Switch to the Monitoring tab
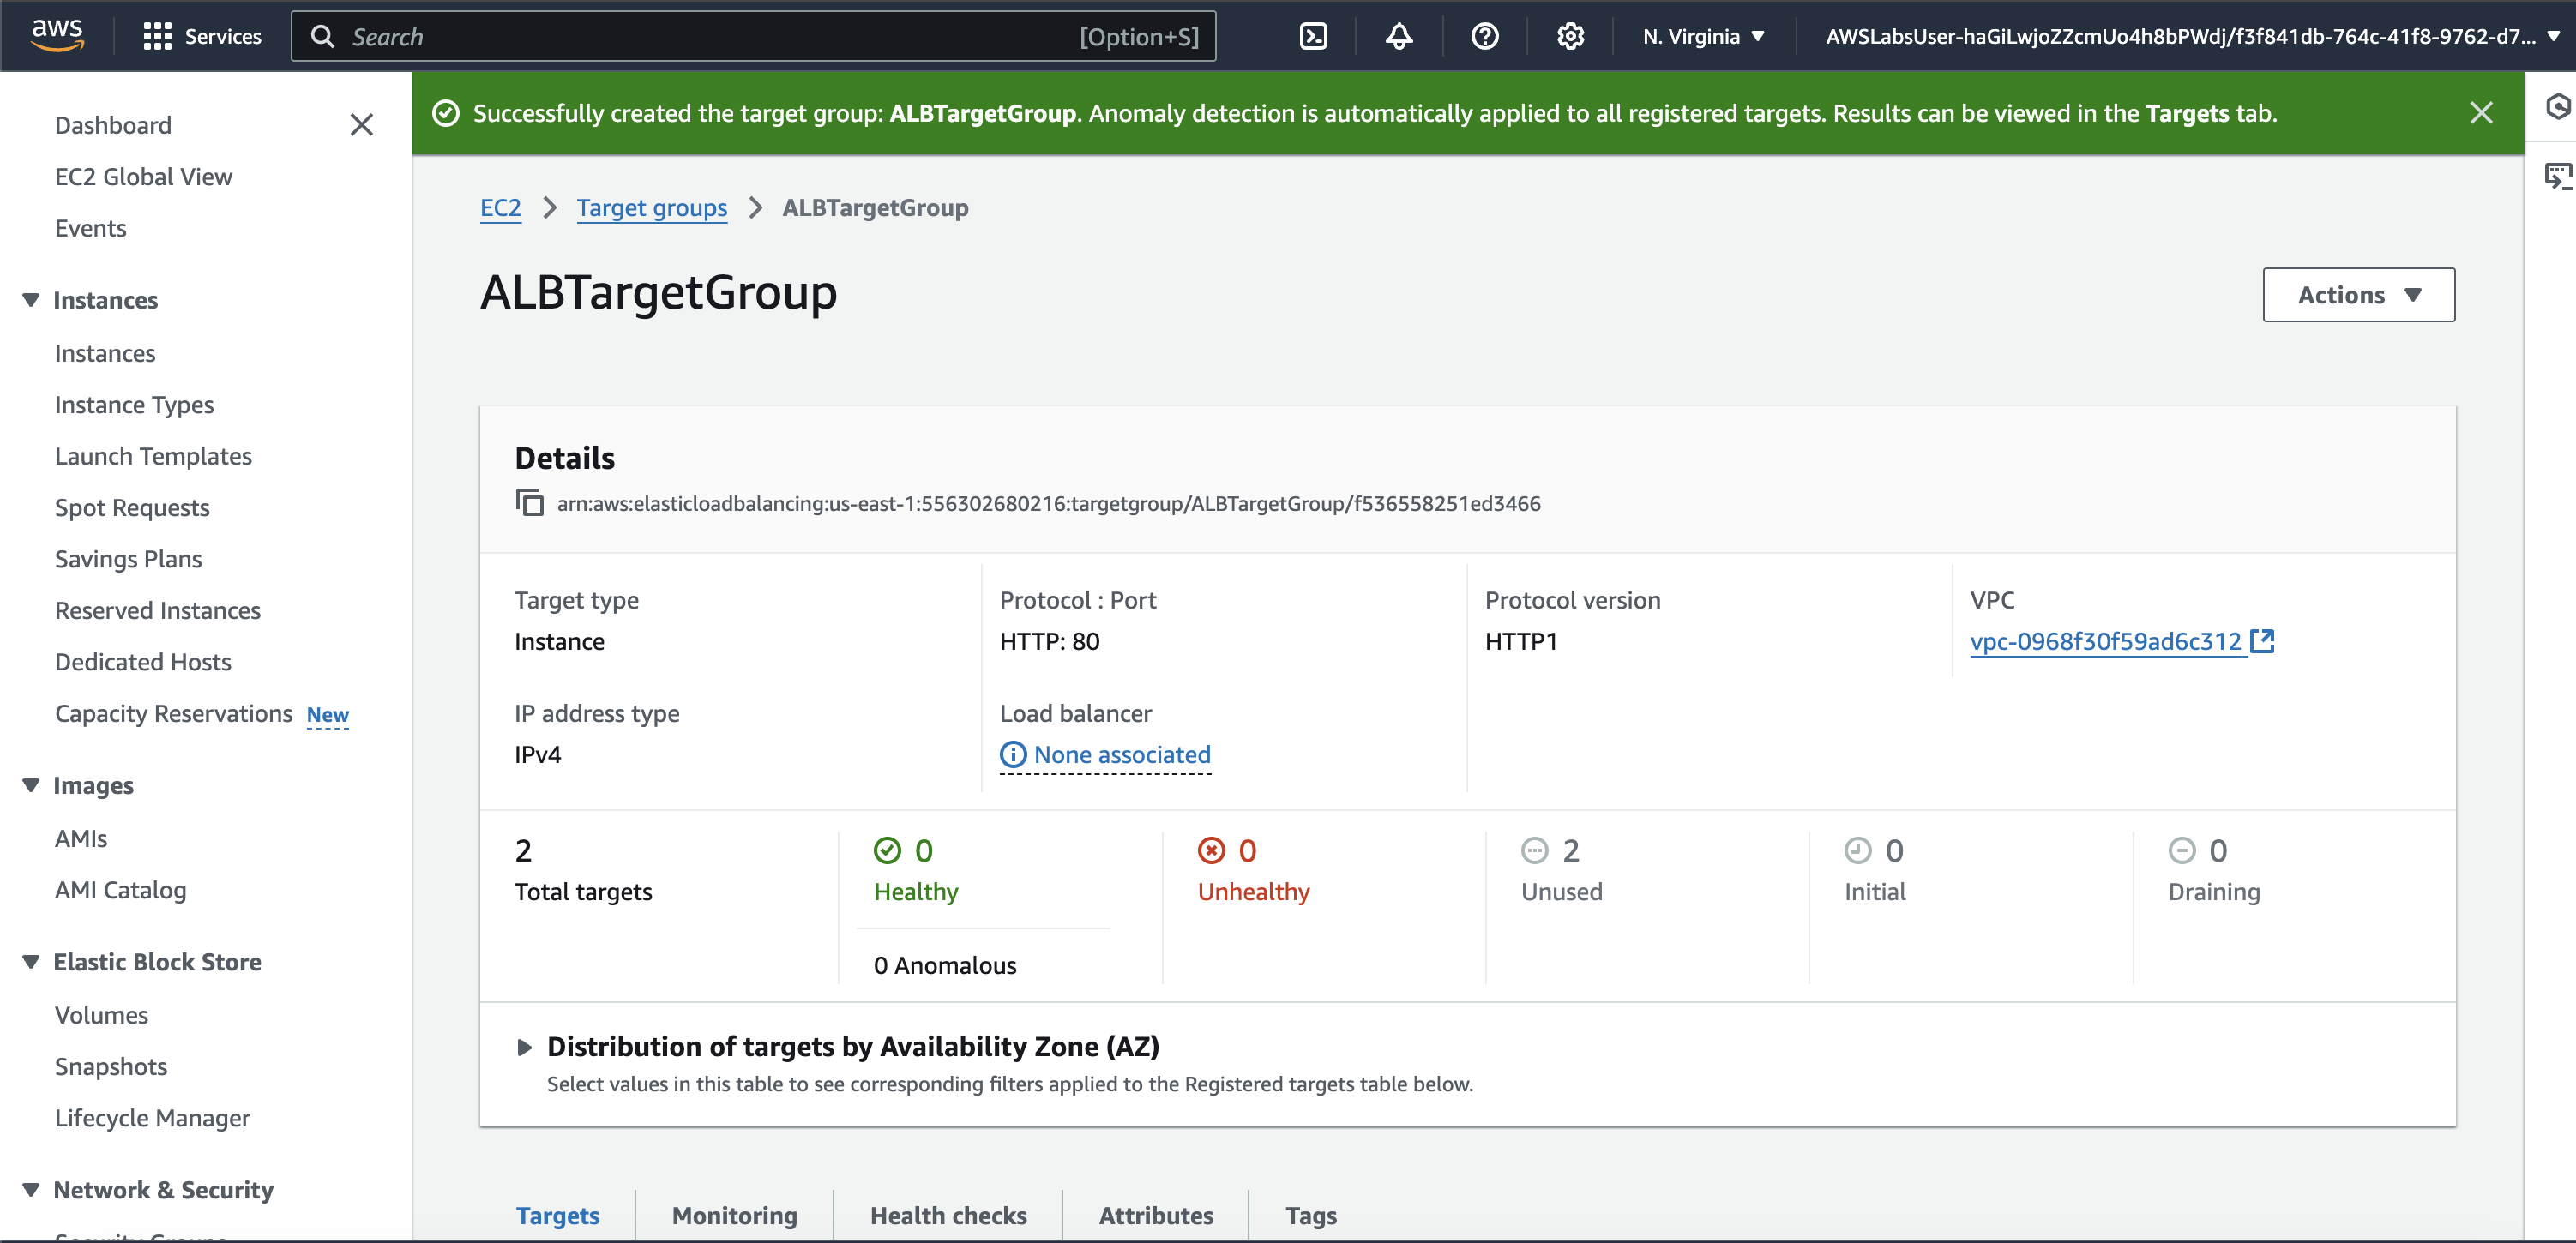The image size is (2576, 1243). 734,1216
